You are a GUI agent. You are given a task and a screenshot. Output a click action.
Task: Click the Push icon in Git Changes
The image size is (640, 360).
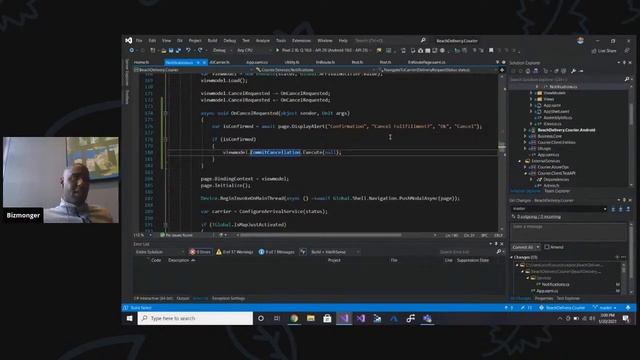click(x=628, y=209)
